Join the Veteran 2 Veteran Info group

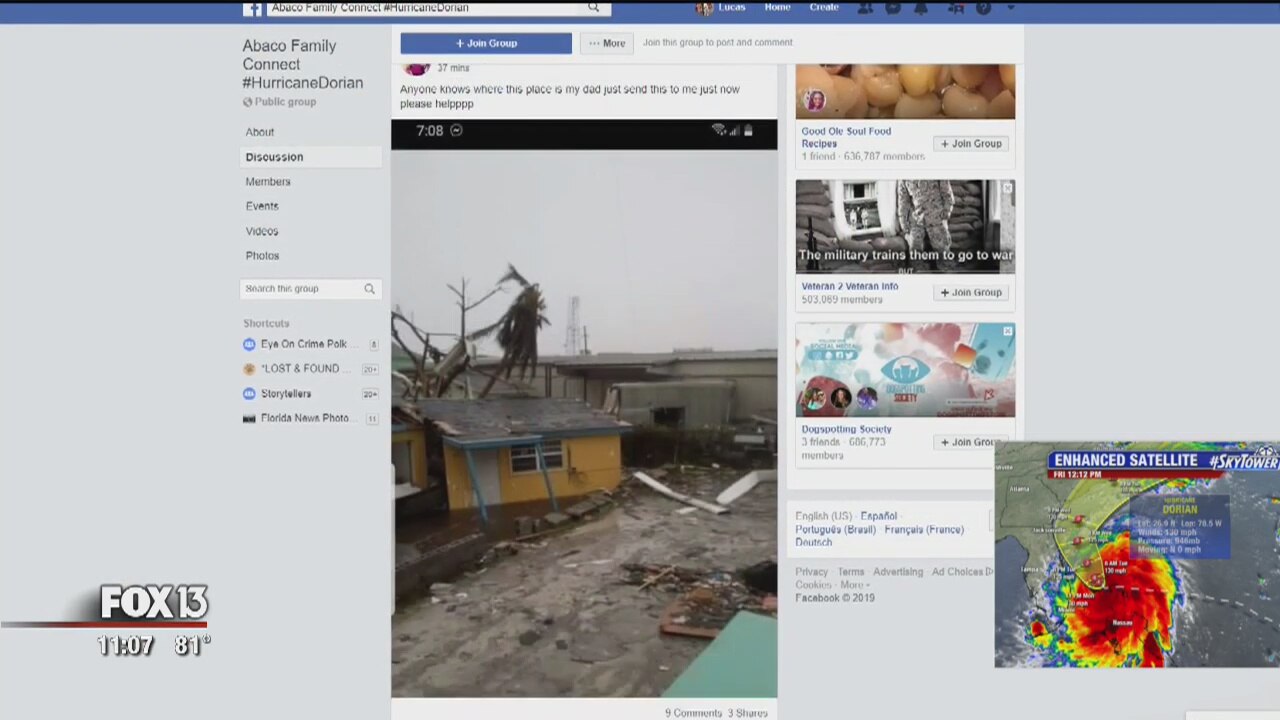point(971,293)
